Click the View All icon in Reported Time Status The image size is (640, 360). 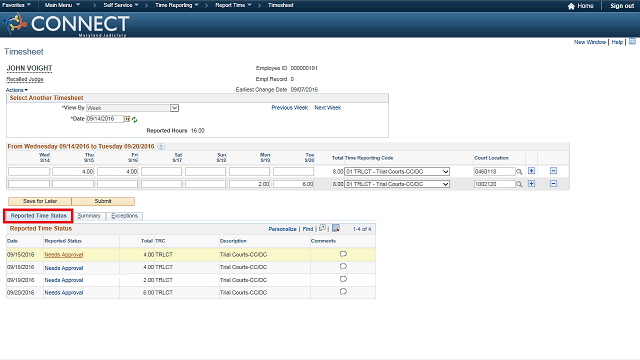coord(322,228)
